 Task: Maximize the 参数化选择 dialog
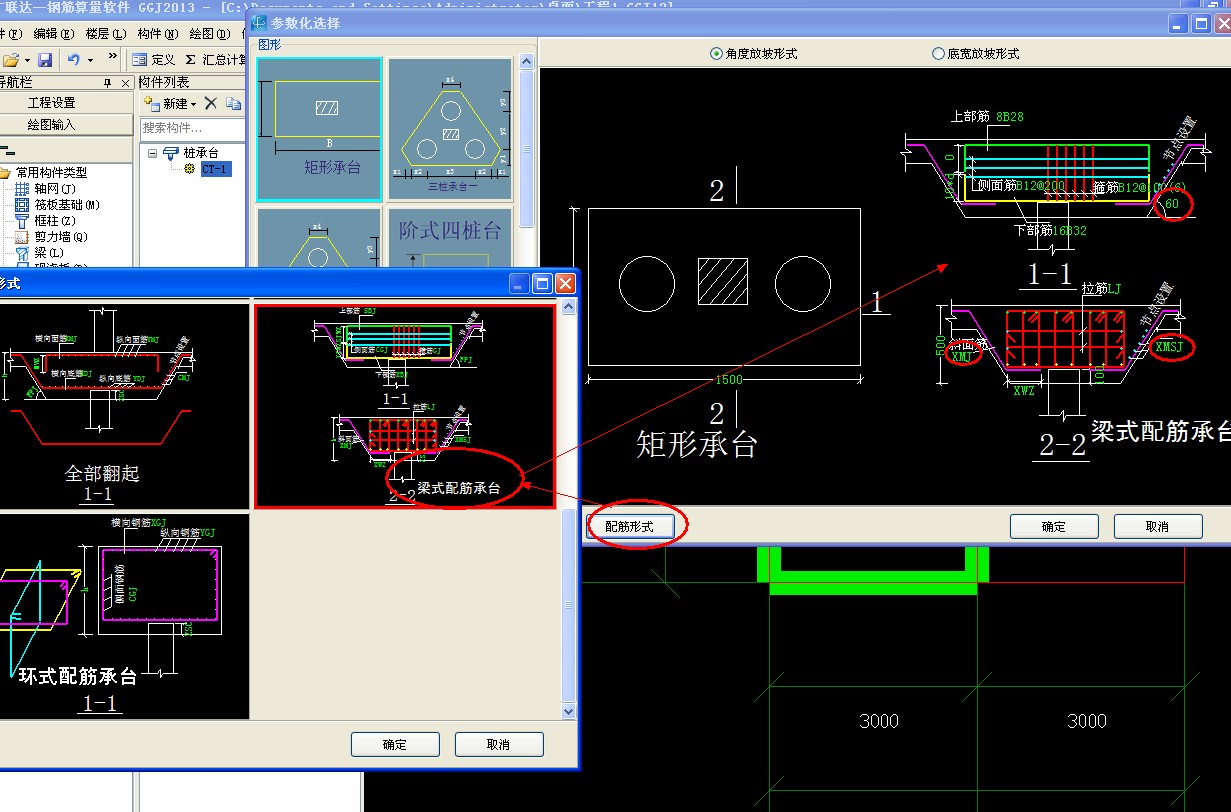[1202, 24]
